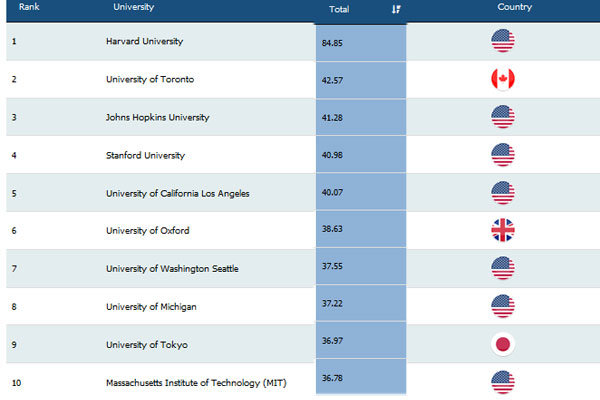Open the University of Tokyo entry

click(x=147, y=344)
